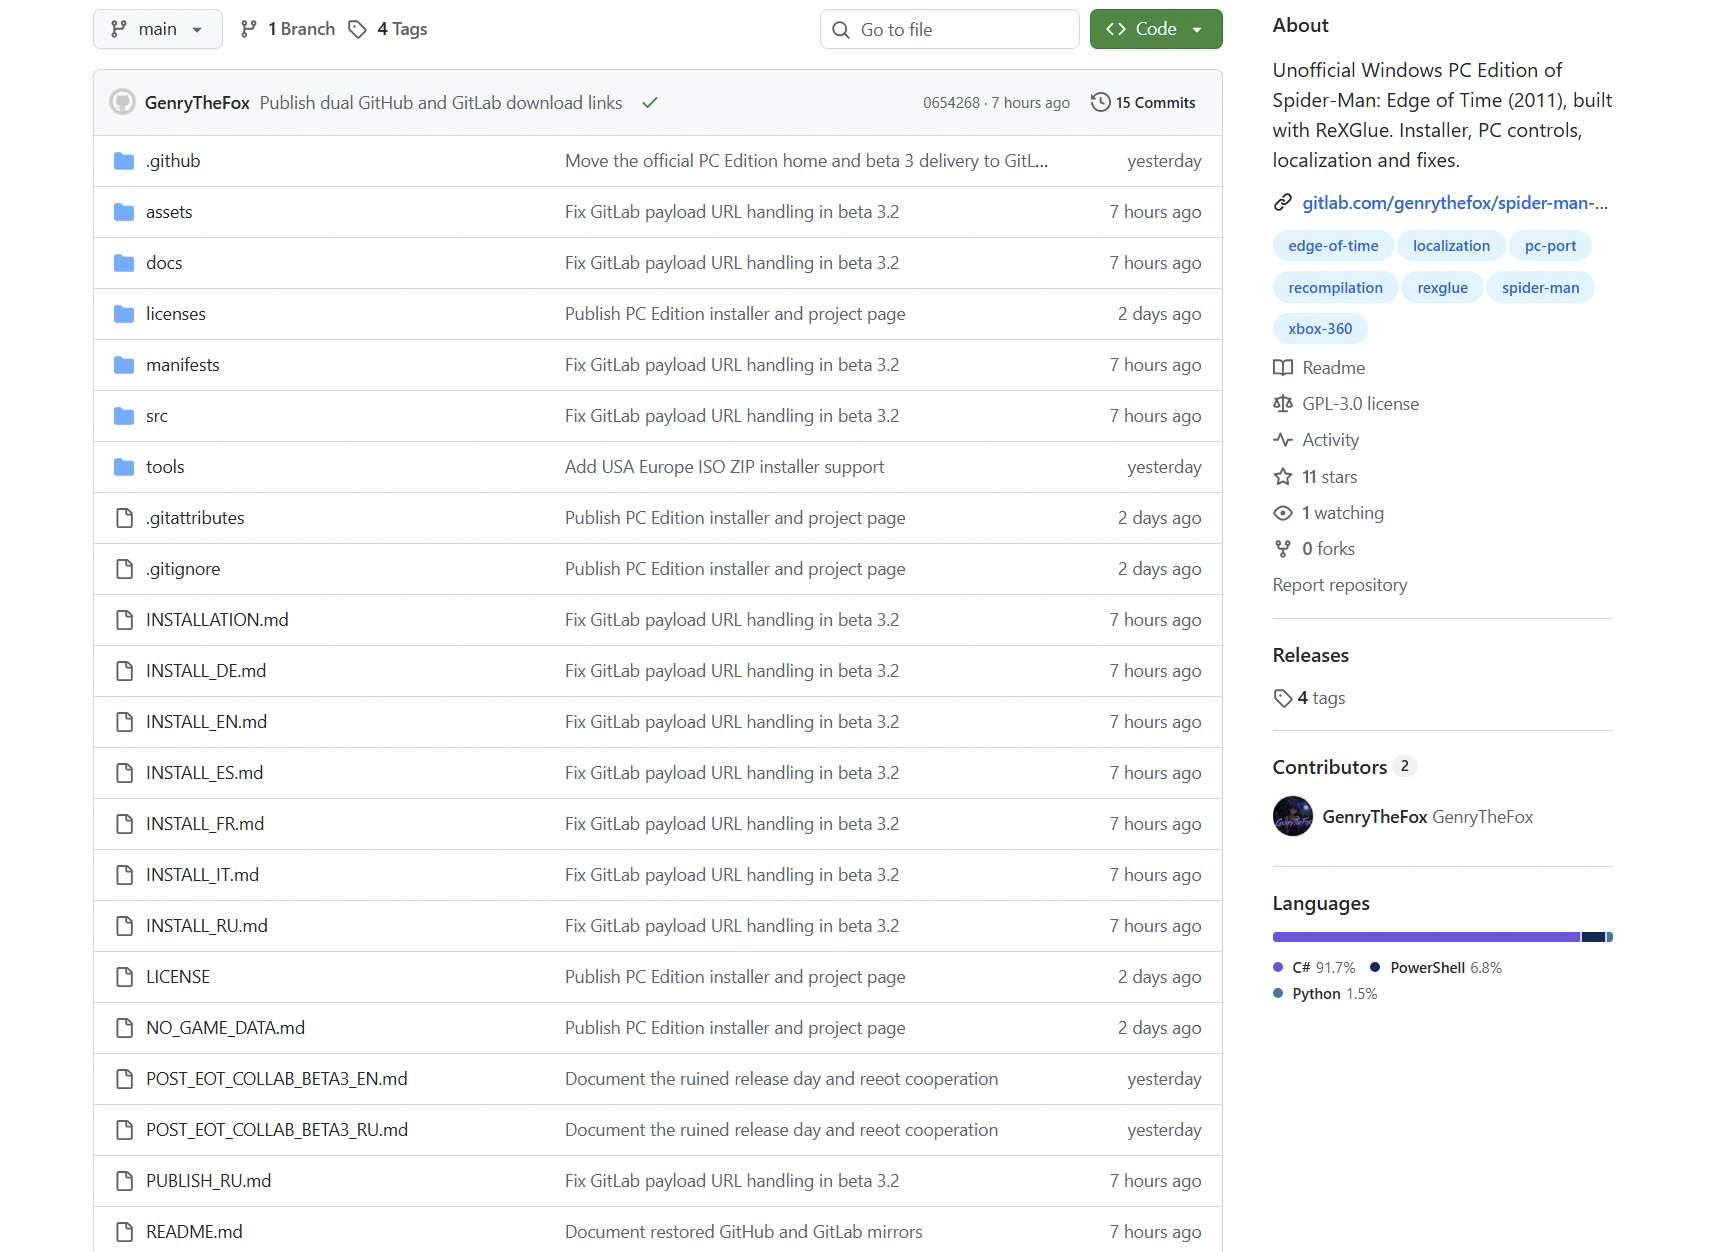This screenshot has width=1734, height=1252.
Task: Click the Readme book icon
Action: (x=1282, y=368)
